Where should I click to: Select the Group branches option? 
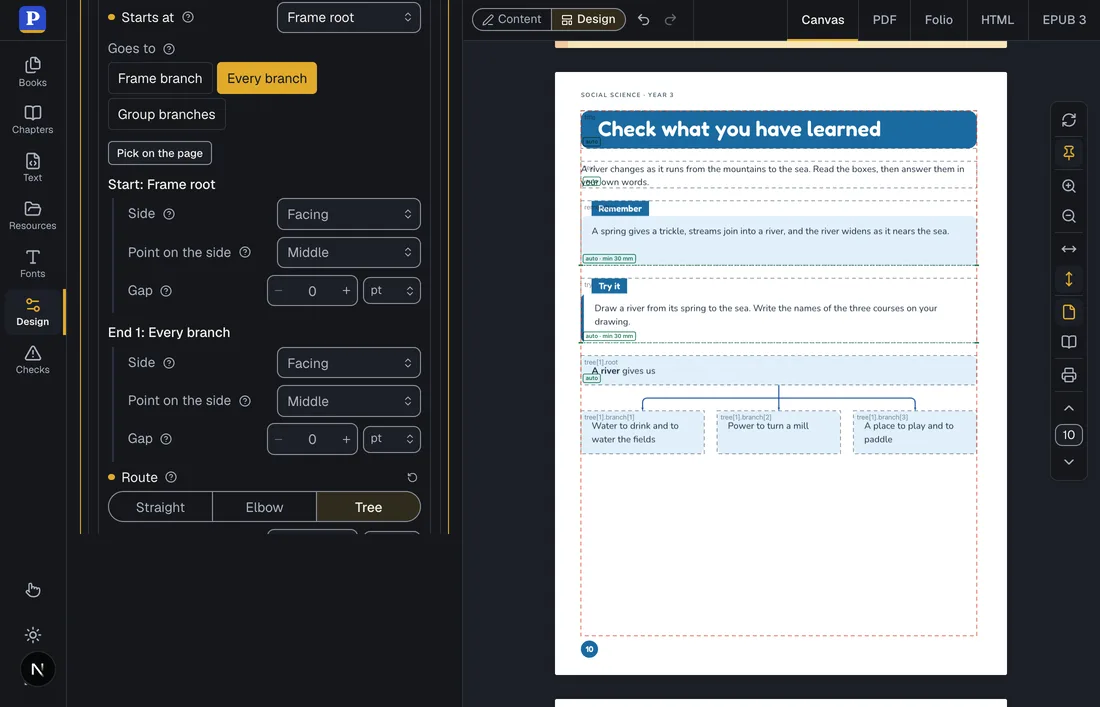point(166,114)
